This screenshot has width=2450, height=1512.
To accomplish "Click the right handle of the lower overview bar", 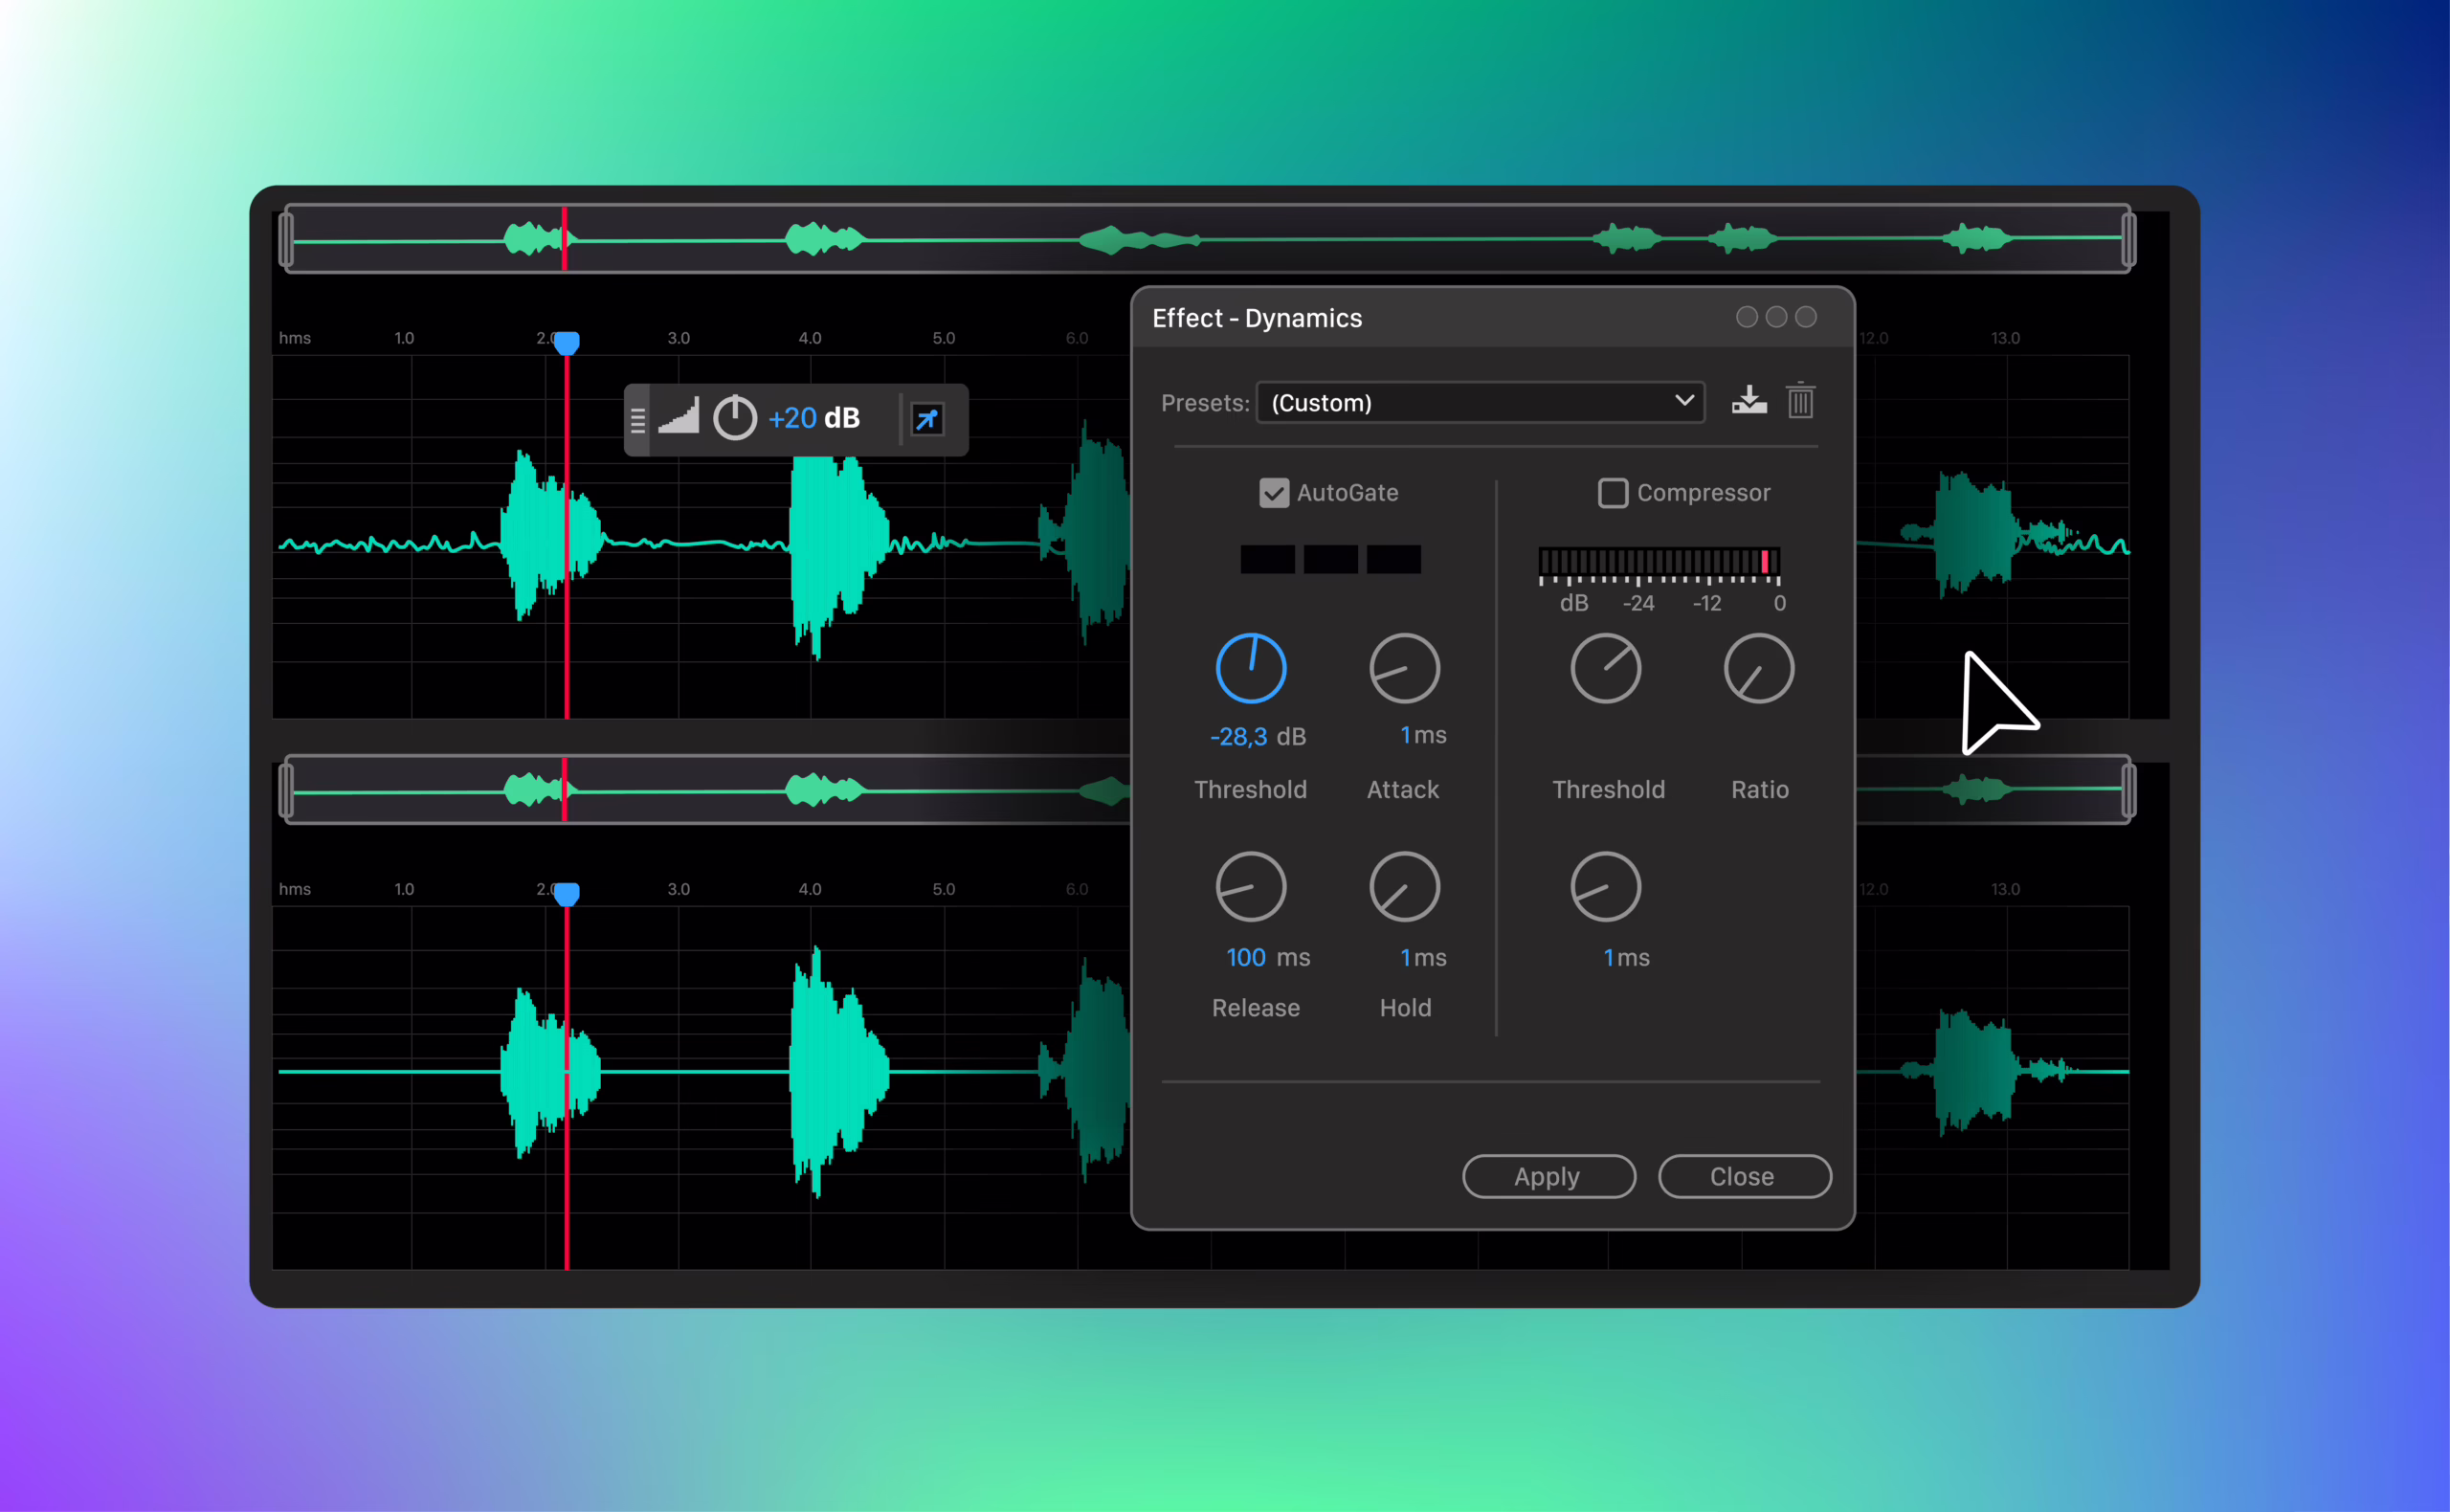I will (x=2128, y=790).
